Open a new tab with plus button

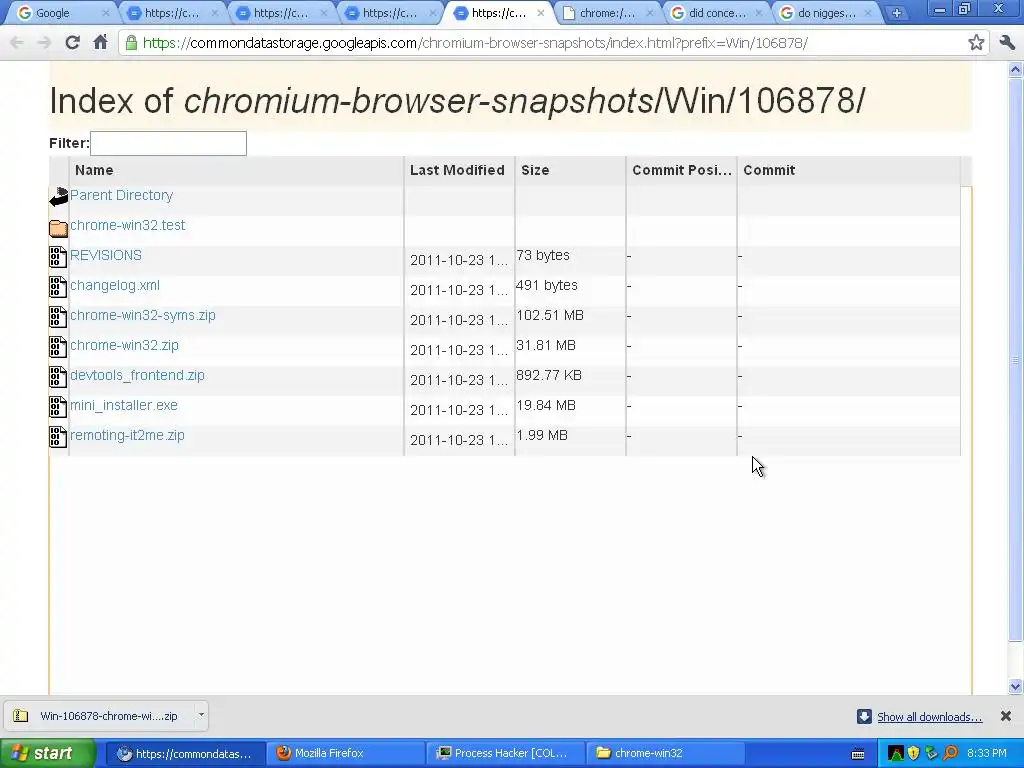click(896, 13)
